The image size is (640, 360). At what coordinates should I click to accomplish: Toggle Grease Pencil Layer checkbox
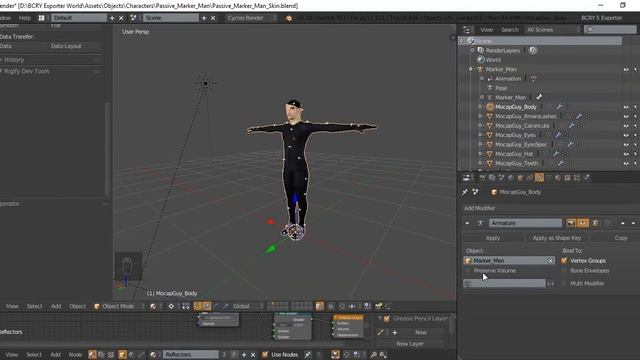pyautogui.click(x=387, y=318)
